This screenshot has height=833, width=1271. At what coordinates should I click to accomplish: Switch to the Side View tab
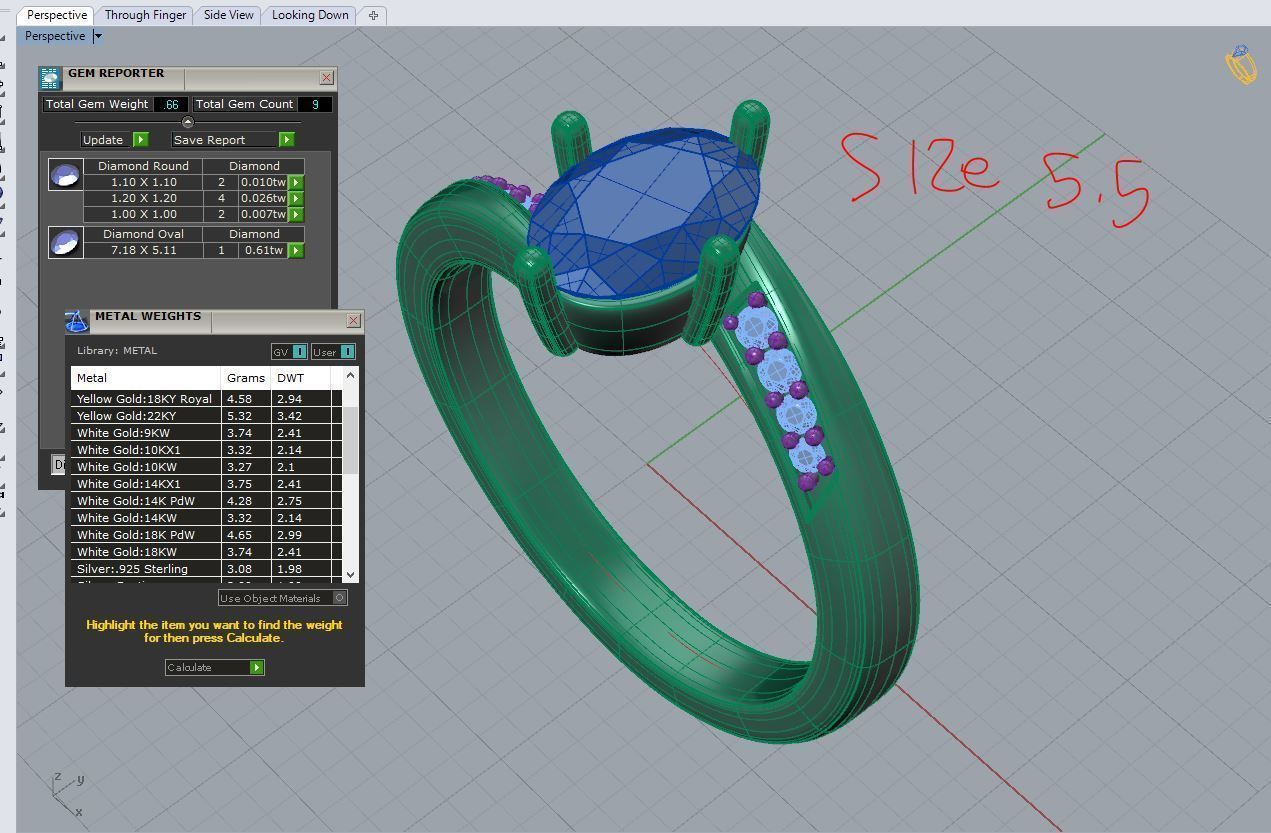tap(228, 15)
